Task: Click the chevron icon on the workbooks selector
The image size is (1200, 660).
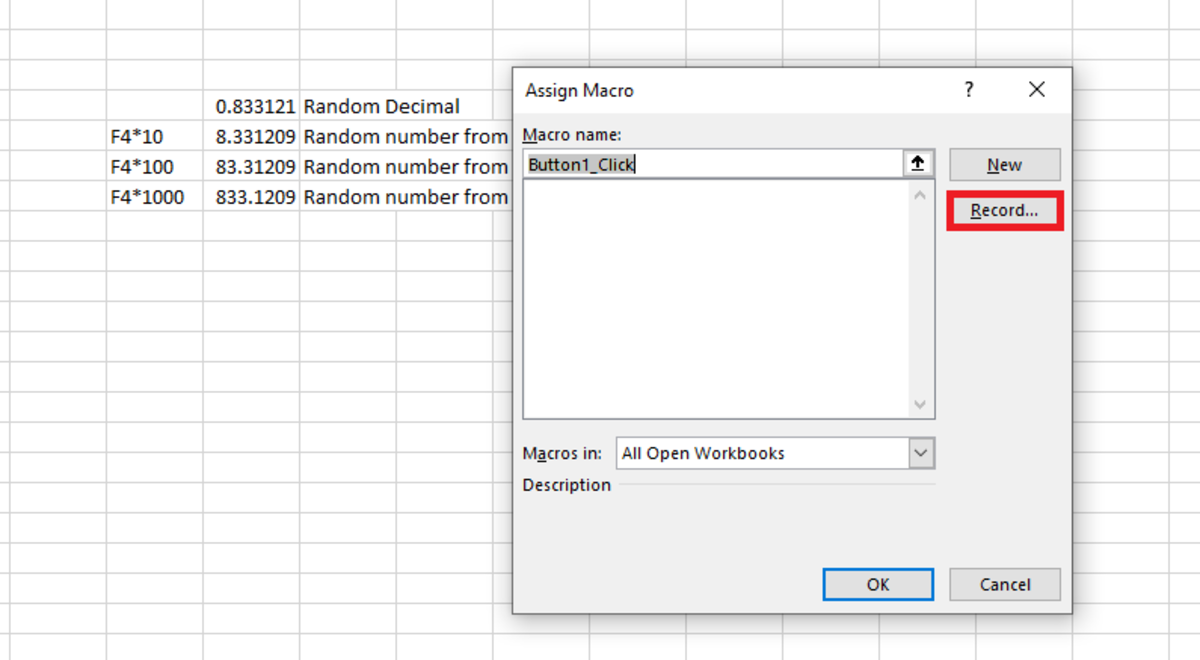Action: (920, 453)
